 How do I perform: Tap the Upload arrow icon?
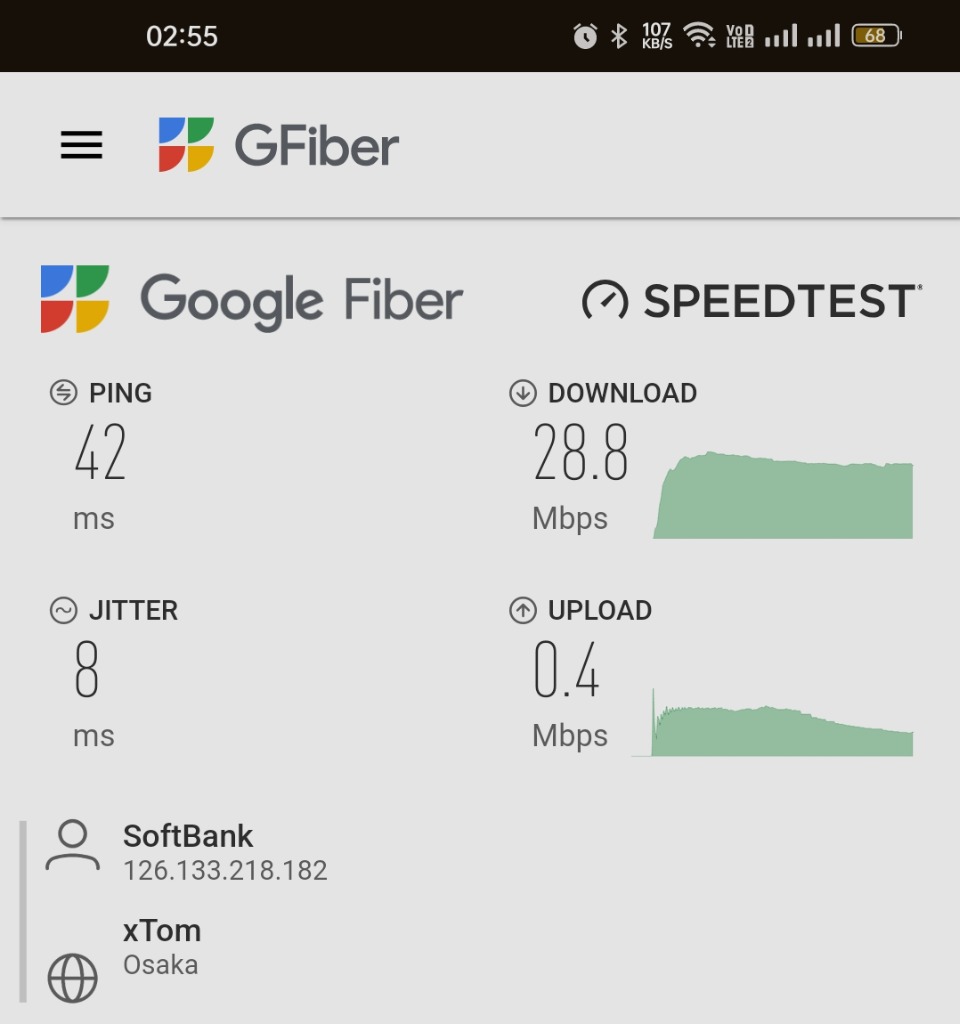coord(522,611)
